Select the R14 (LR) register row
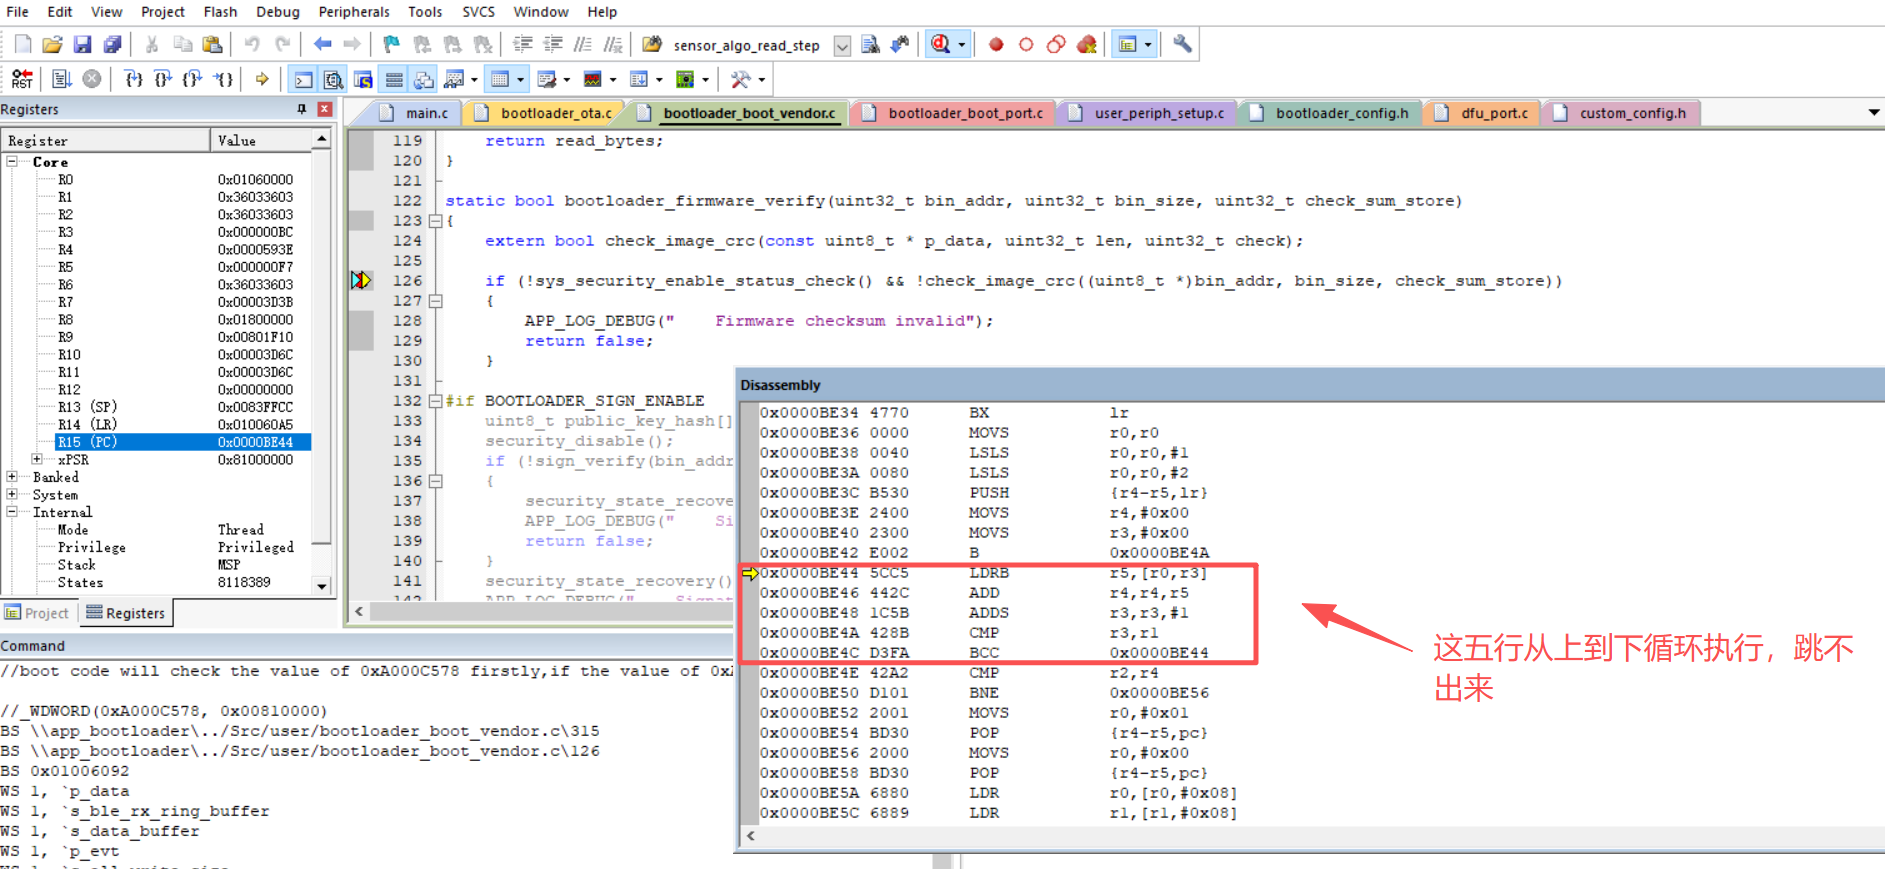The width and height of the screenshot is (1885, 869). (87, 424)
